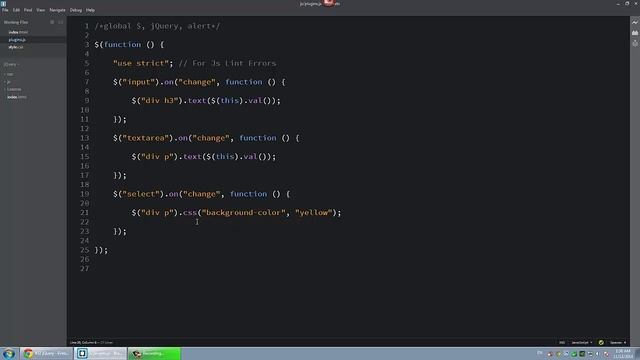Click the EN language indicator in tray
The width and height of the screenshot is (640, 360).
click(540, 353)
